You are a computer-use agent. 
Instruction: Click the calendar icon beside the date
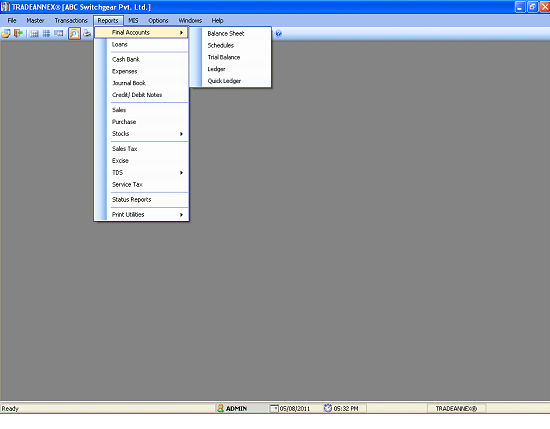click(x=274, y=408)
